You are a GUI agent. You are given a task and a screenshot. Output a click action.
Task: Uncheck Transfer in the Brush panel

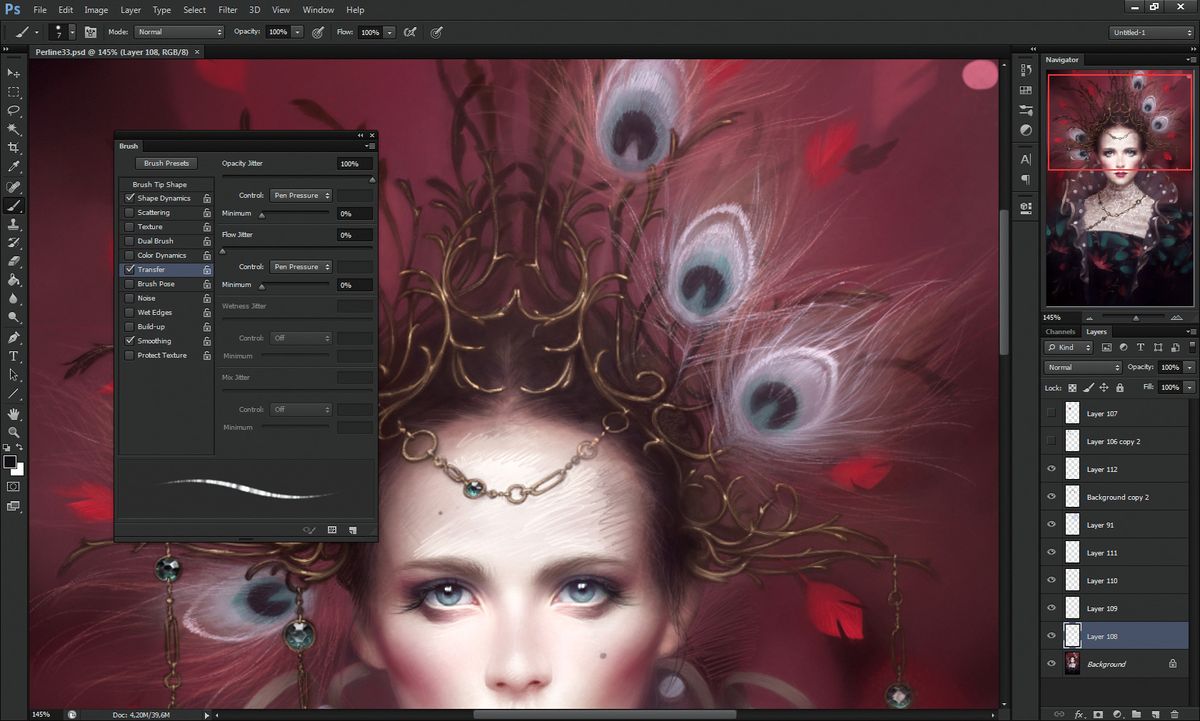pyautogui.click(x=130, y=269)
